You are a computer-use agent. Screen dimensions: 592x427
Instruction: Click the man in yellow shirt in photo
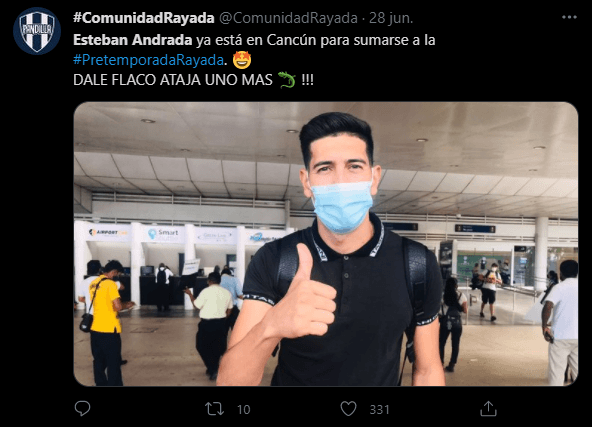tap(104, 322)
